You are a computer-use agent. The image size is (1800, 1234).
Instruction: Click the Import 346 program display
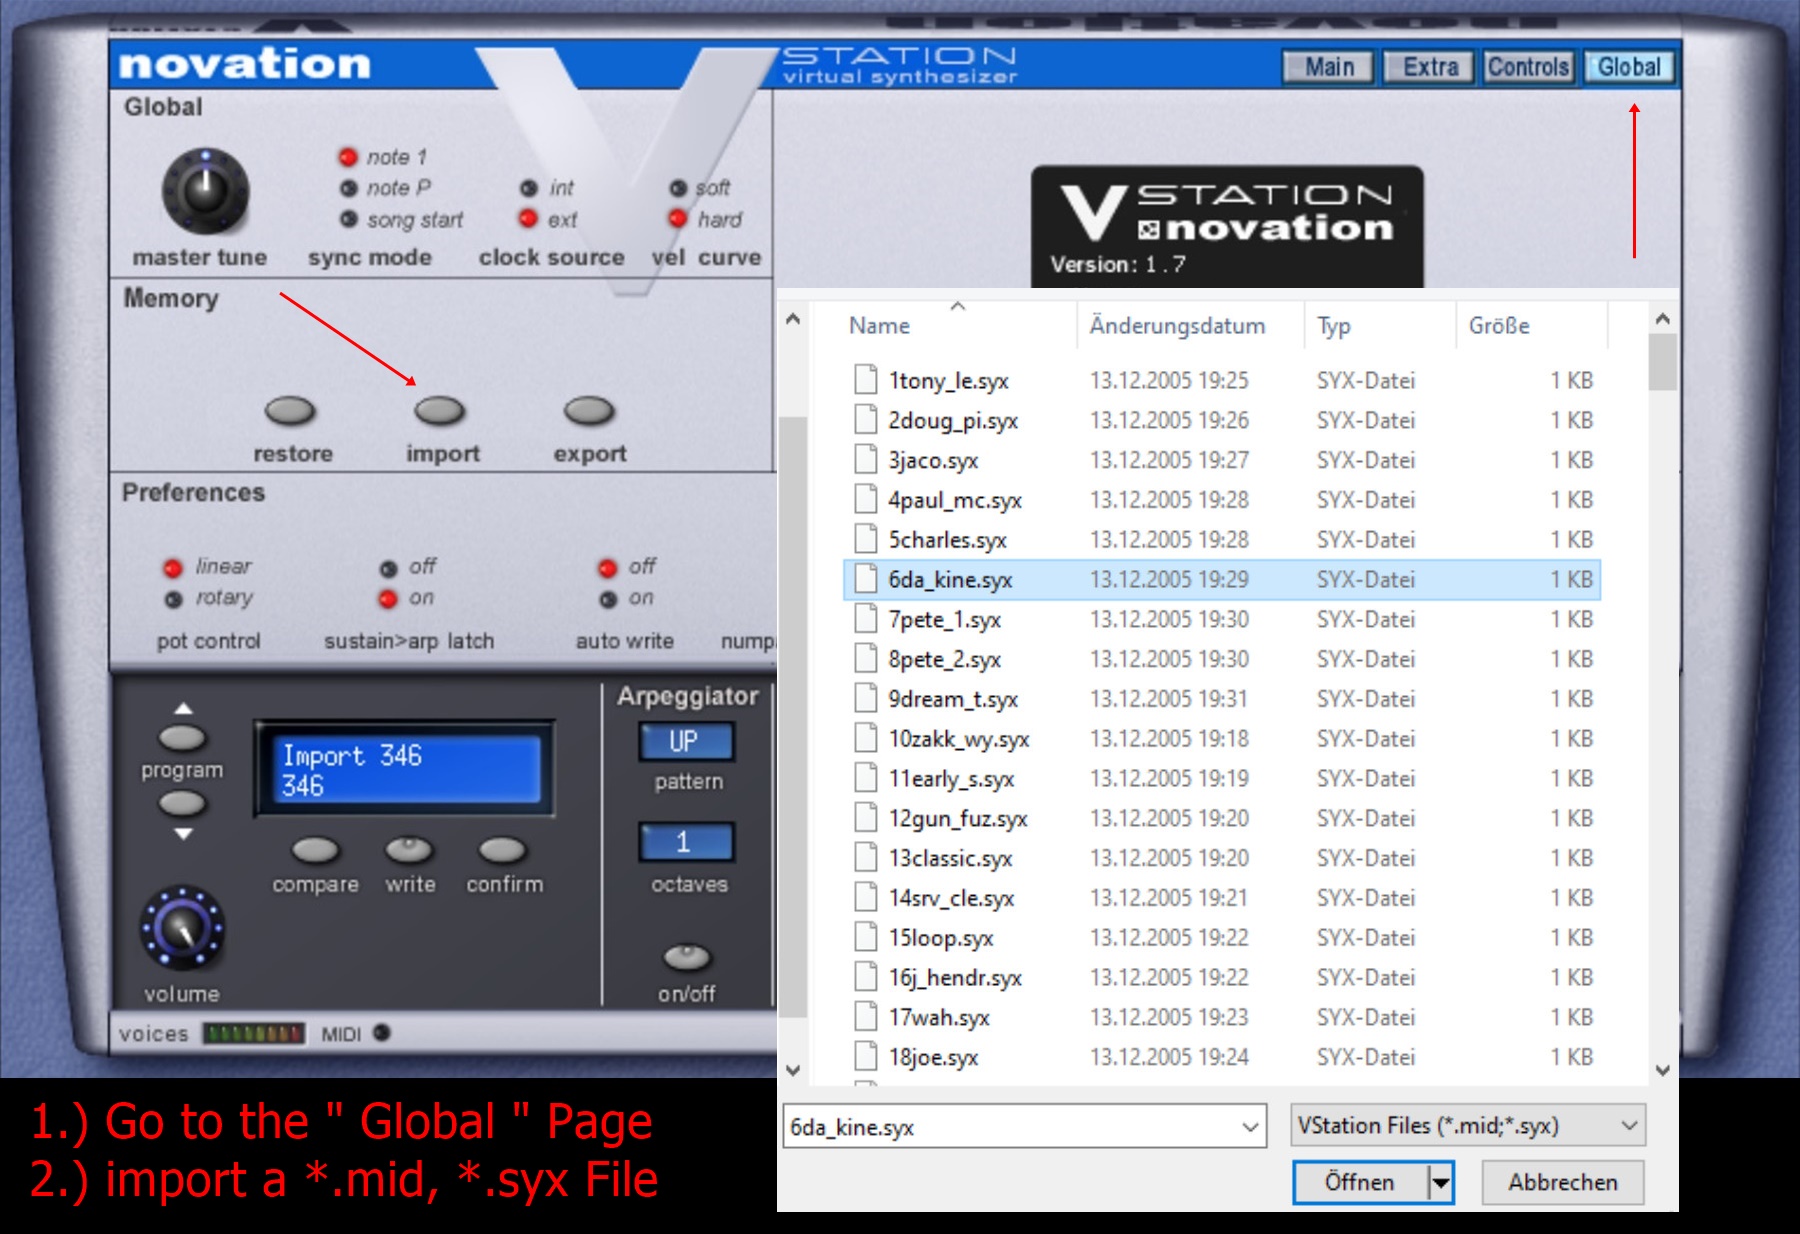(404, 770)
